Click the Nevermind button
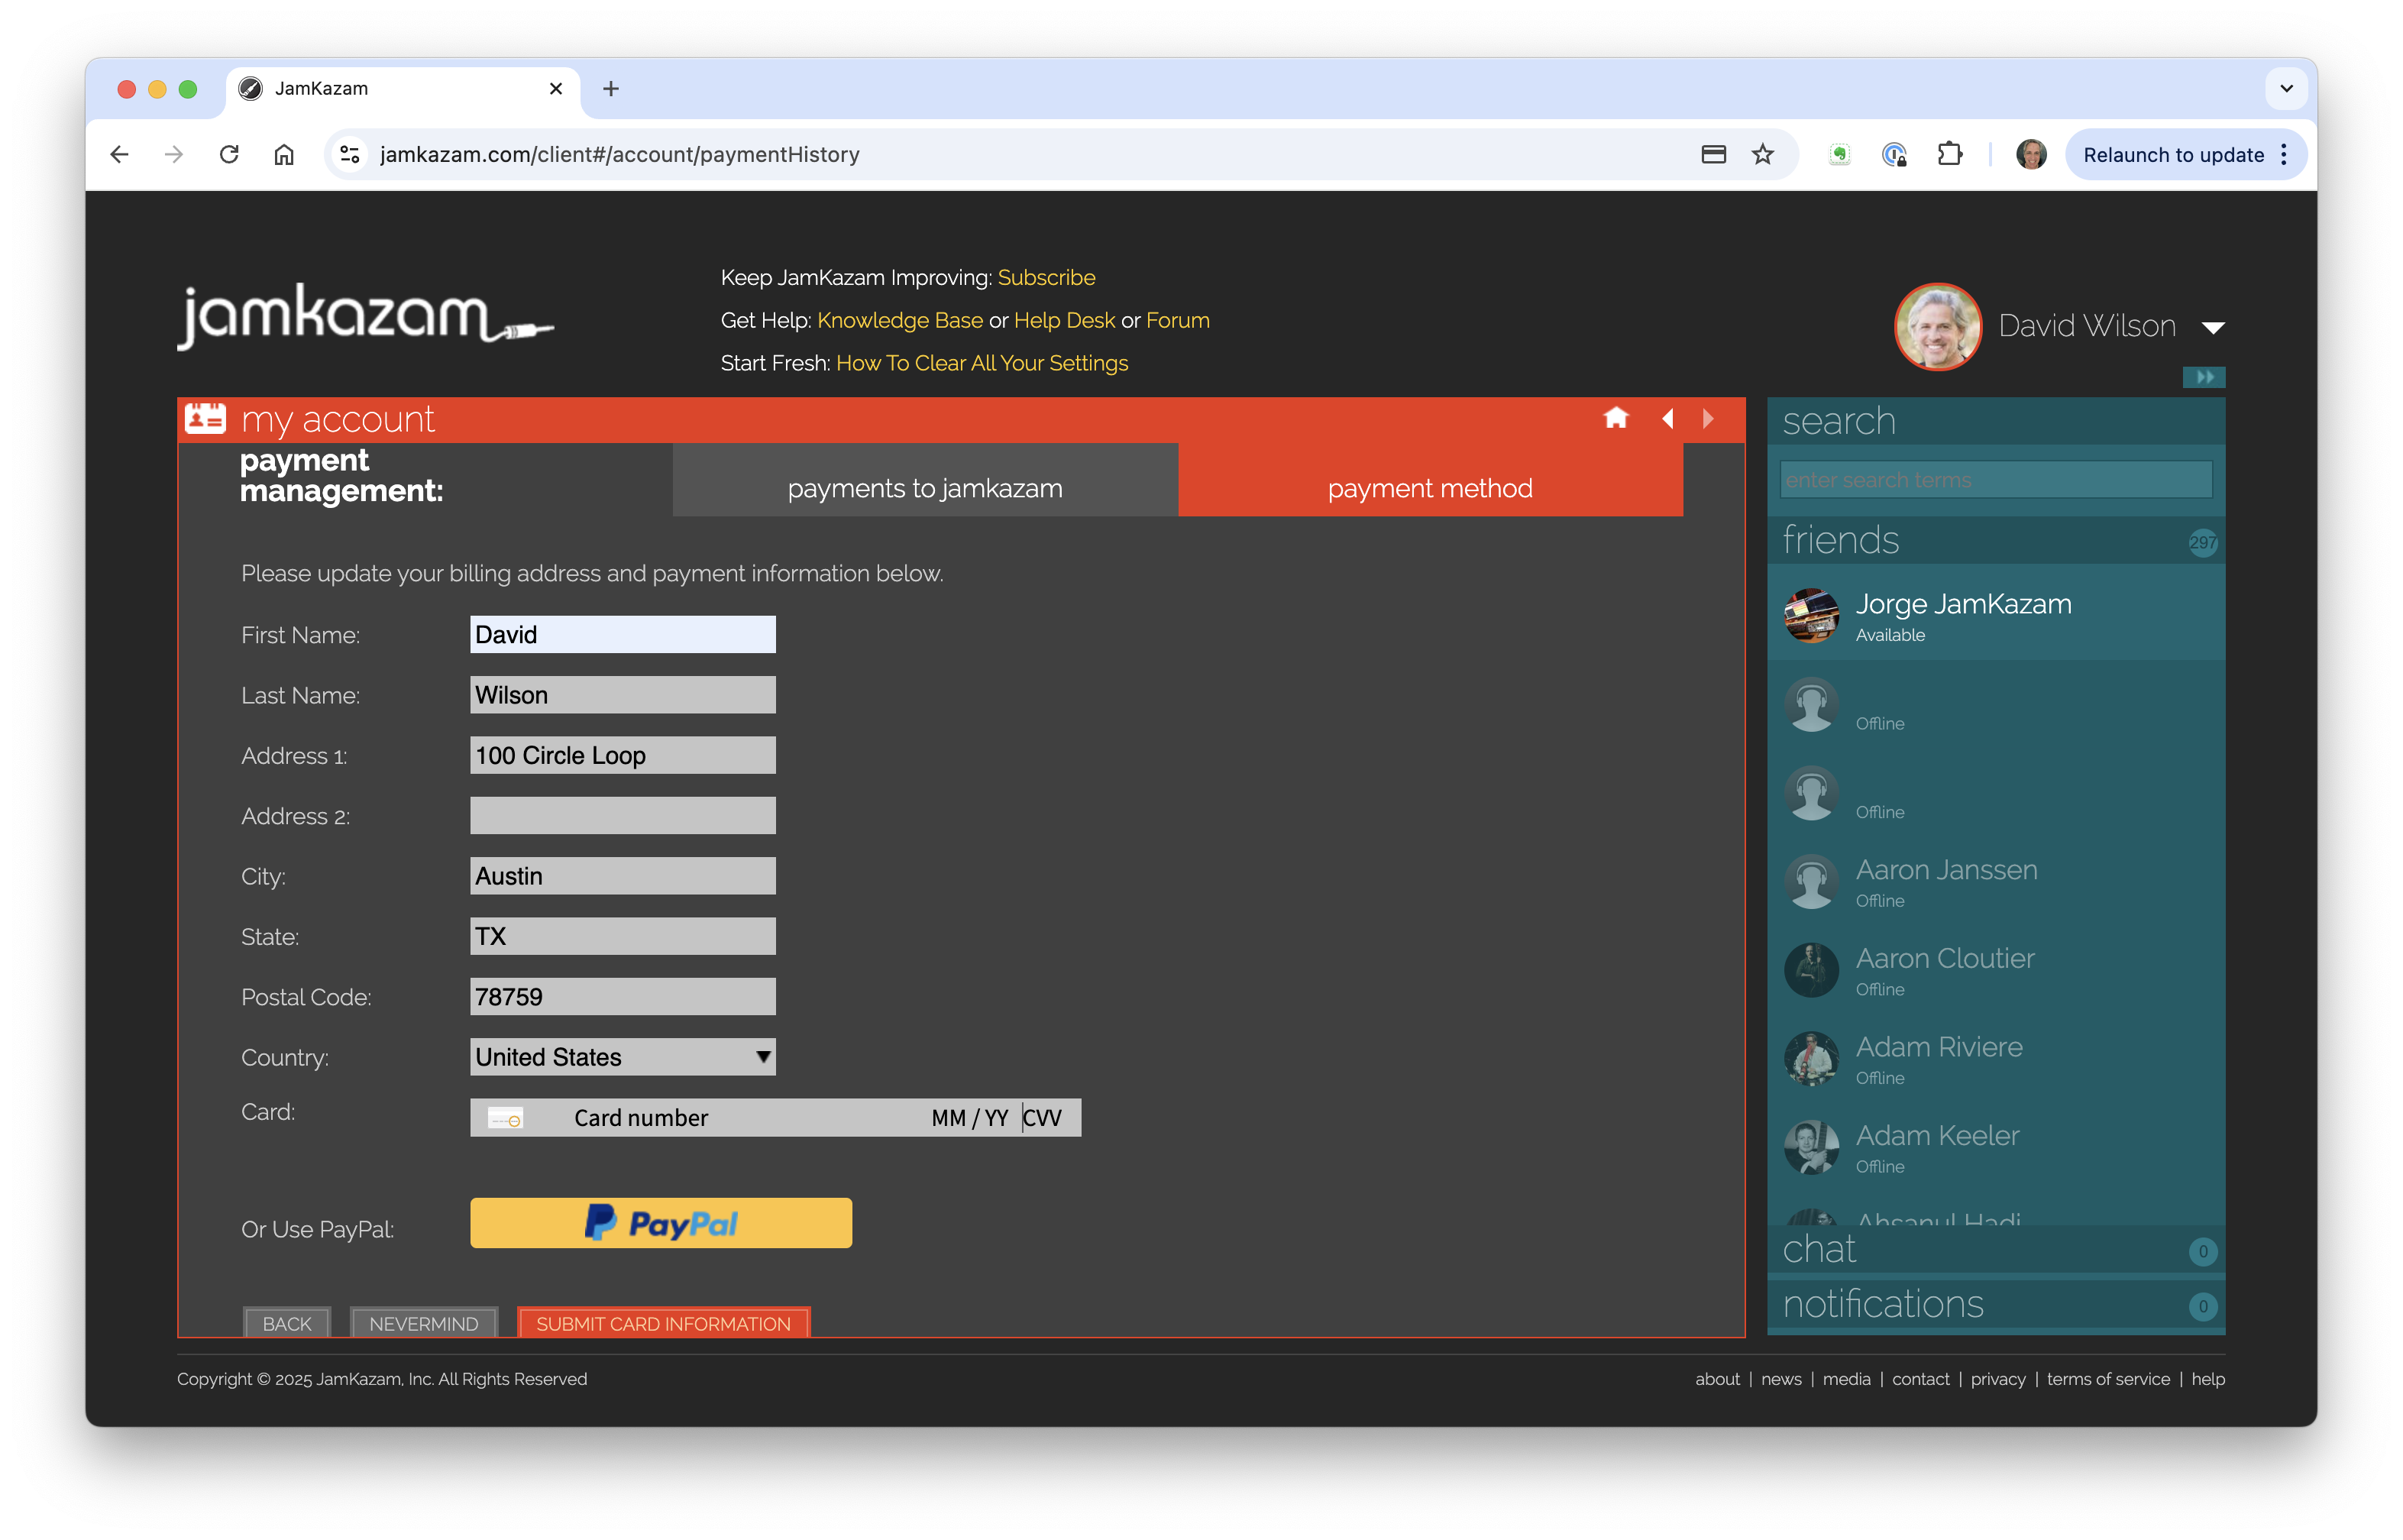 [423, 1323]
